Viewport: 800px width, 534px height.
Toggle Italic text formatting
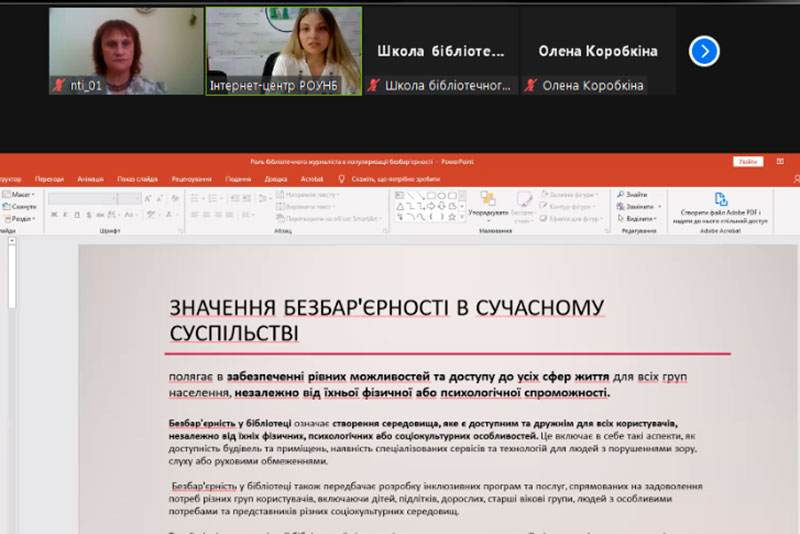point(64,214)
